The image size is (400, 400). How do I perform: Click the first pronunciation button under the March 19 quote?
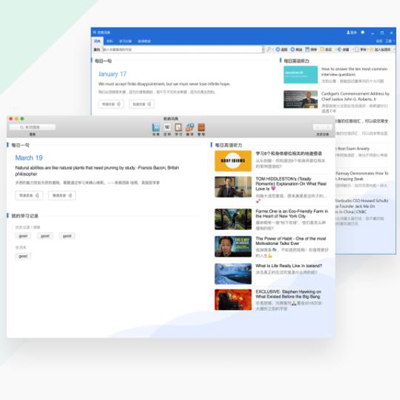[29, 195]
